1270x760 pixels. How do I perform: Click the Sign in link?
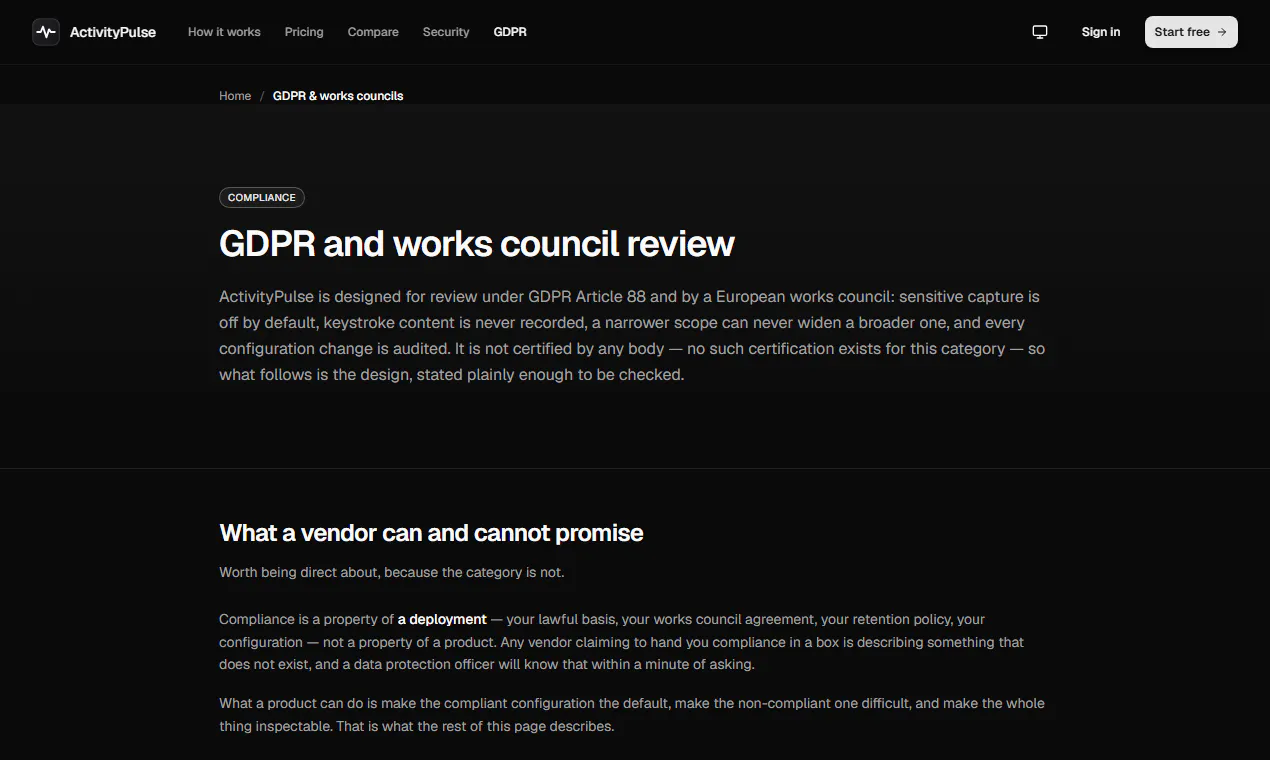1101,32
